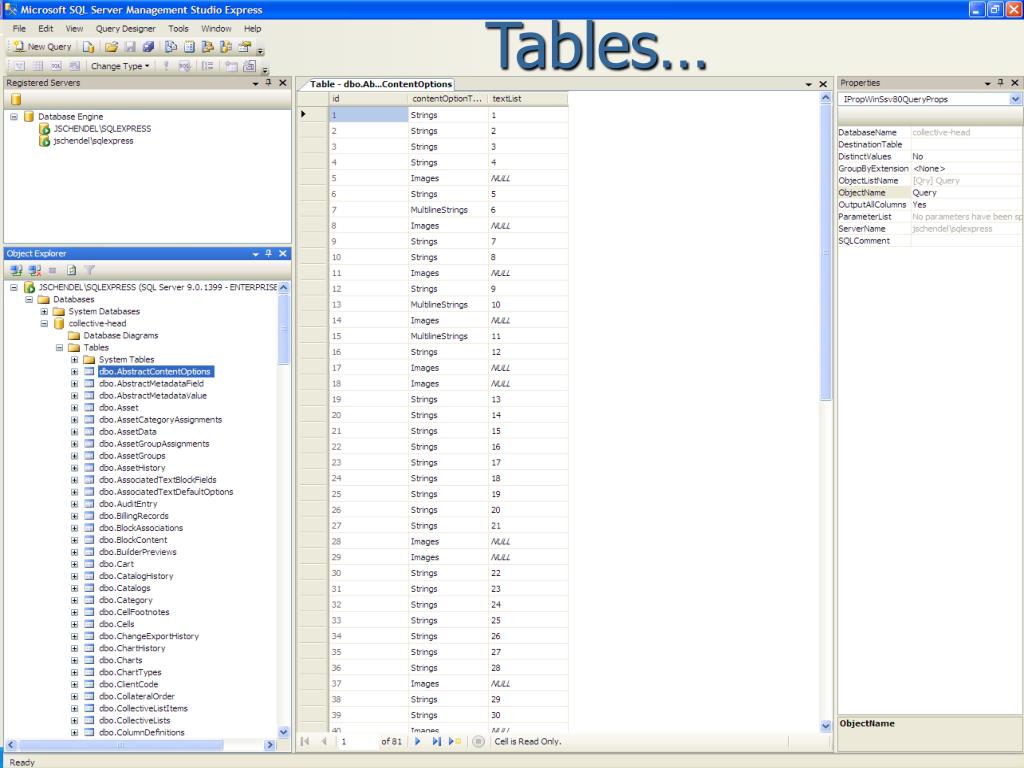Click the textList column header
The width and height of the screenshot is (1024, 768).
click(x=528, y=99)
